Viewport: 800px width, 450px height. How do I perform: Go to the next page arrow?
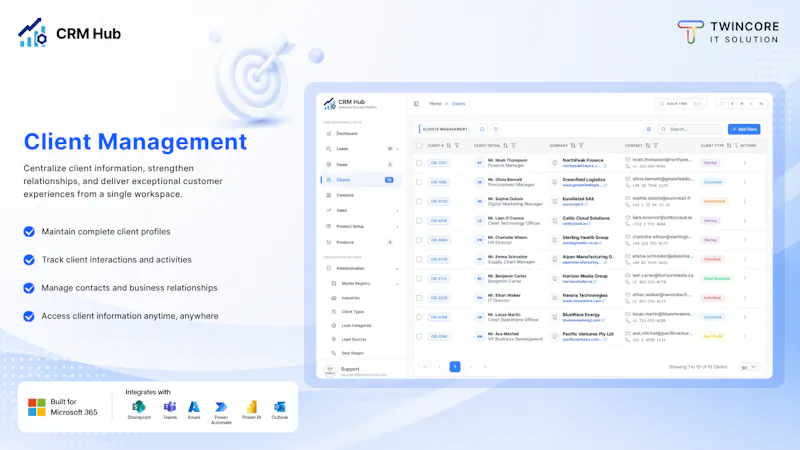tap(470, 367)
